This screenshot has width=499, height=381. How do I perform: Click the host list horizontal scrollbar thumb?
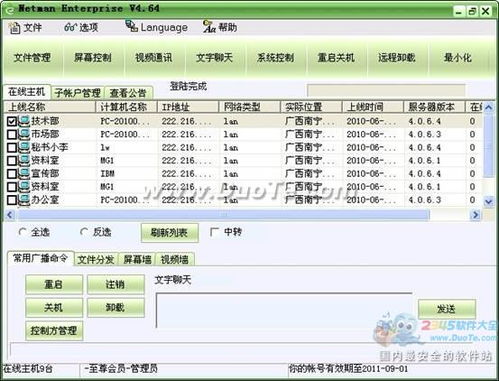pyautogui.click(x=223, y=215)
